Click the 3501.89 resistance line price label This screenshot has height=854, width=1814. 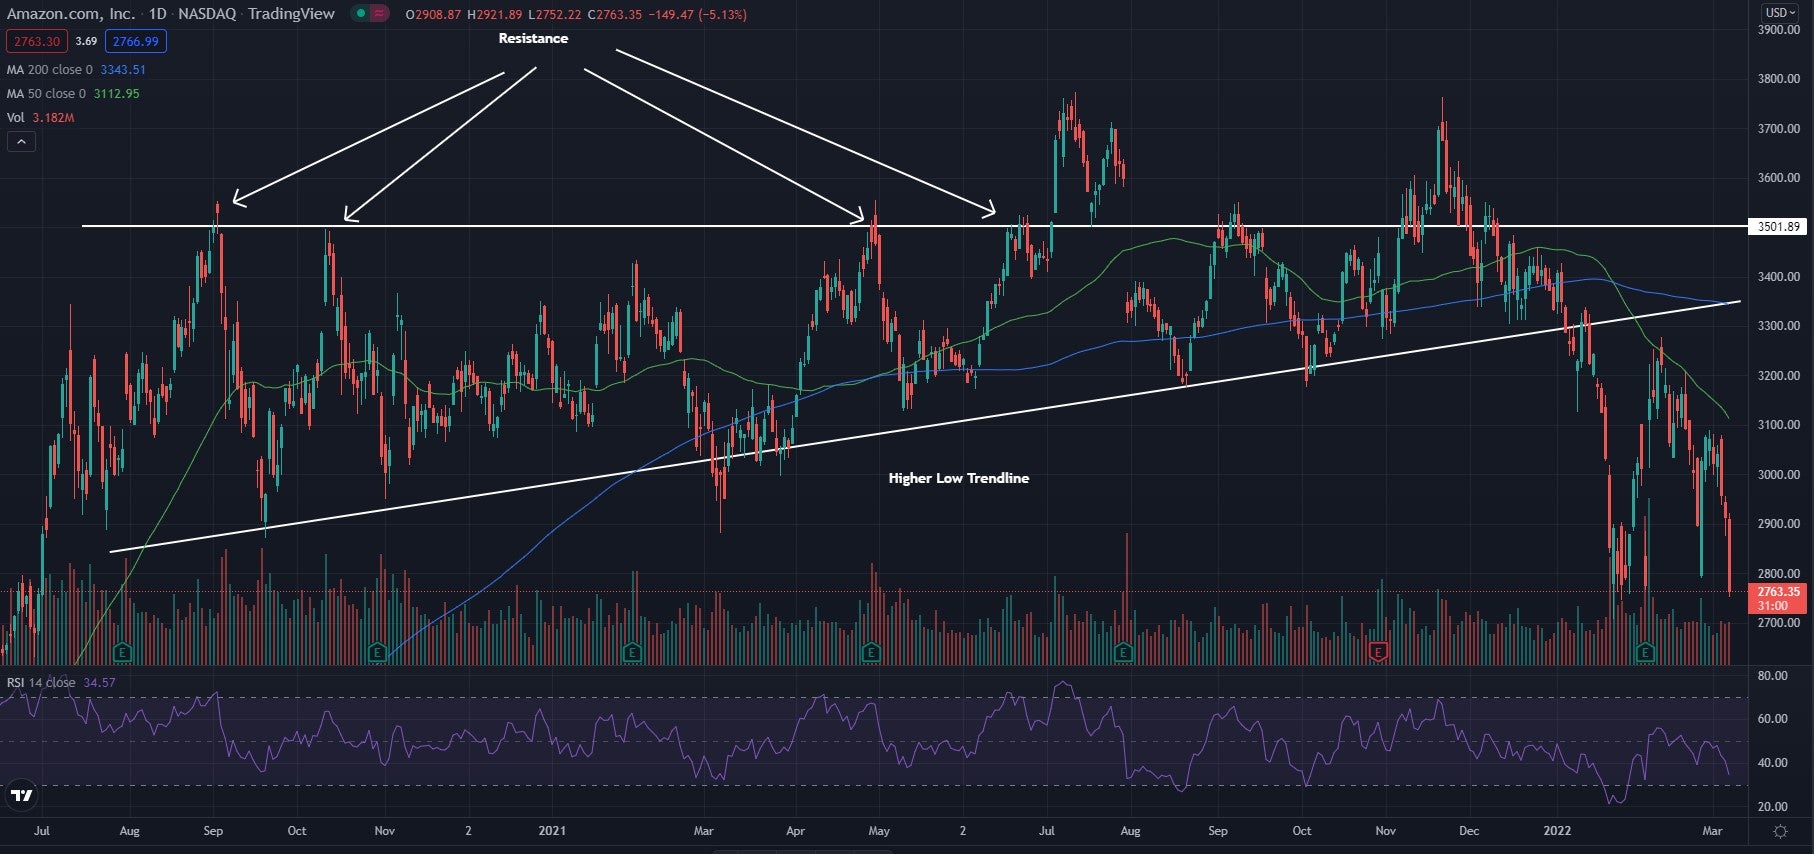click(x=1778, y=227)
